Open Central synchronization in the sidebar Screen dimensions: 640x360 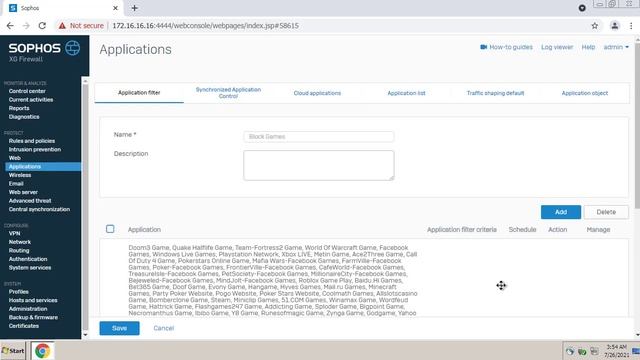tap(39, 209)
